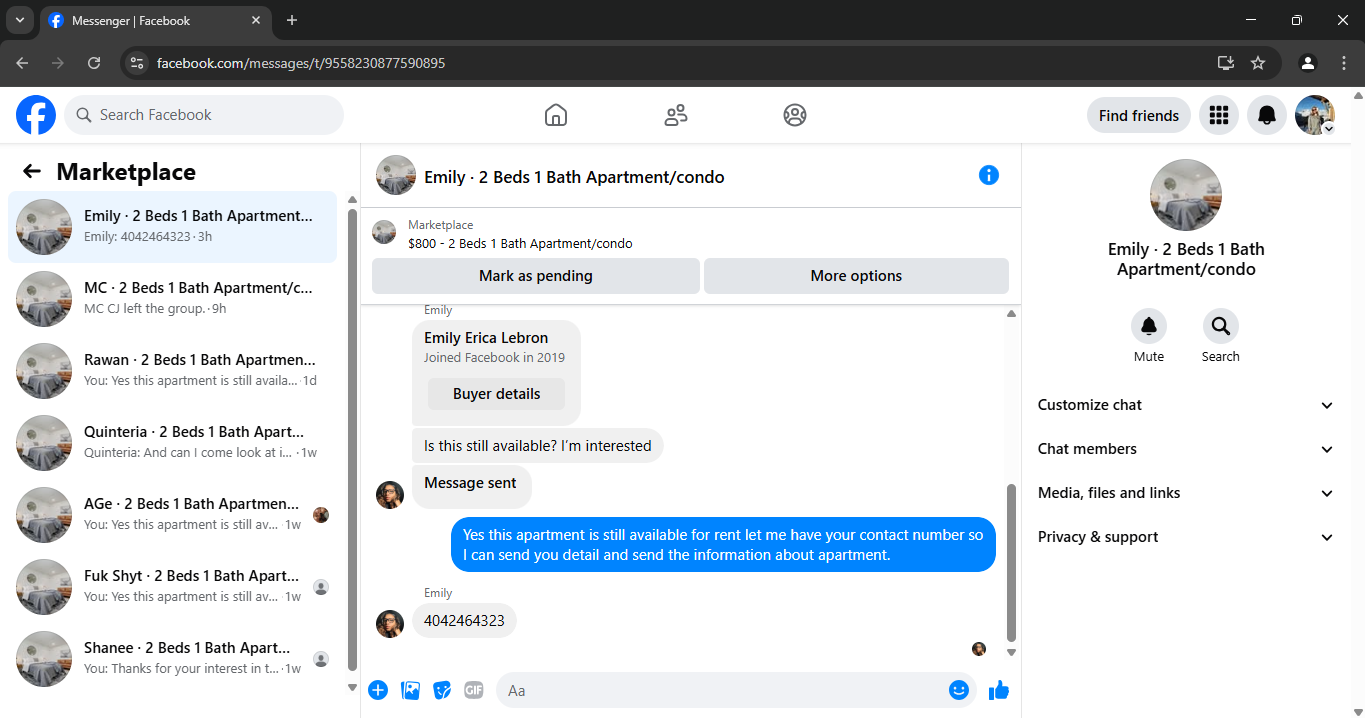Click "Is this still available? I'm interested"
The height and width of the screenshot is (718, 1365).
pyautogui.click(x=537, y=446)
